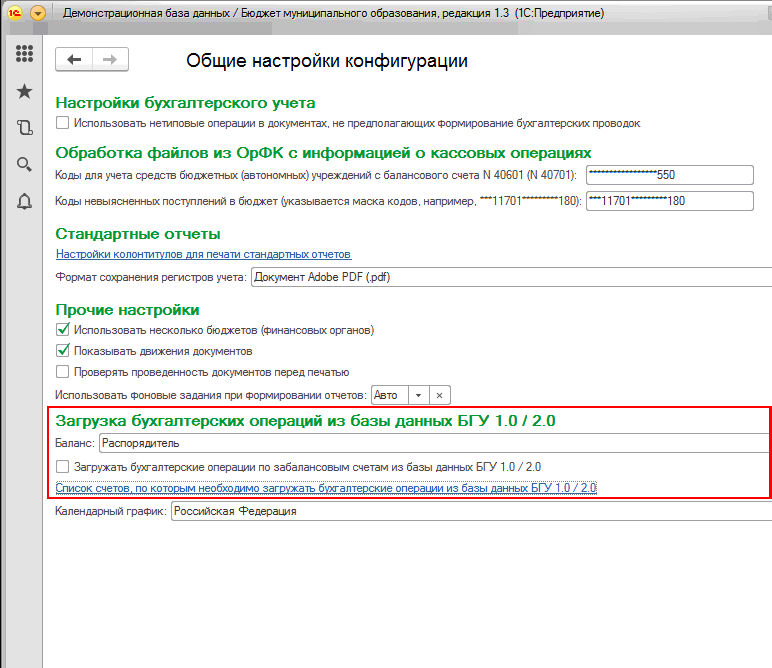The height and width of the screenshot is (668, 772).
Task: Toggle 'Использовать несколько бюджетов' checkbox
Action: pyautogui.click(x=63, y=330)
